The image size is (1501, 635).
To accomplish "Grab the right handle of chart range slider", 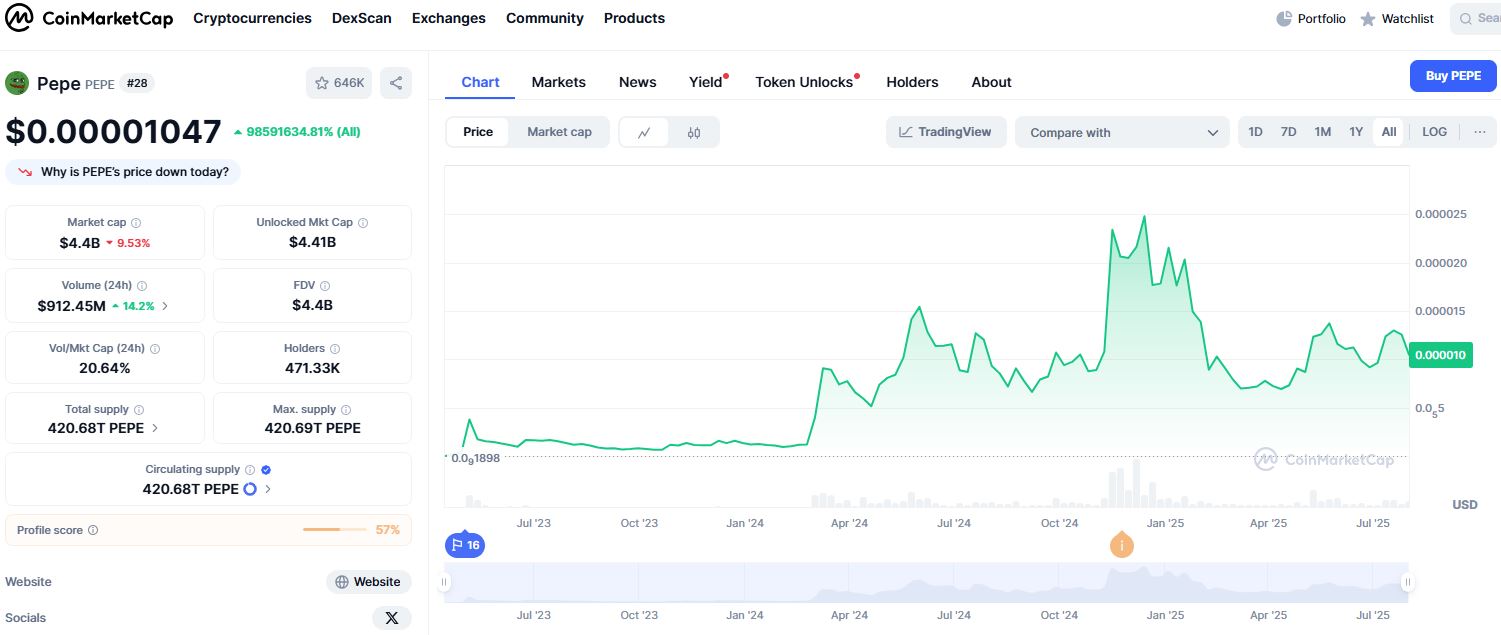I will 1407,582.
